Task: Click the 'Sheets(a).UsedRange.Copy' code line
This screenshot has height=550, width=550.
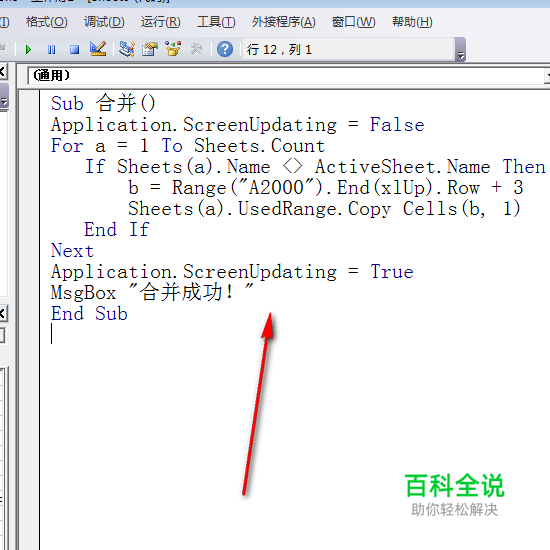Action: 324,209
